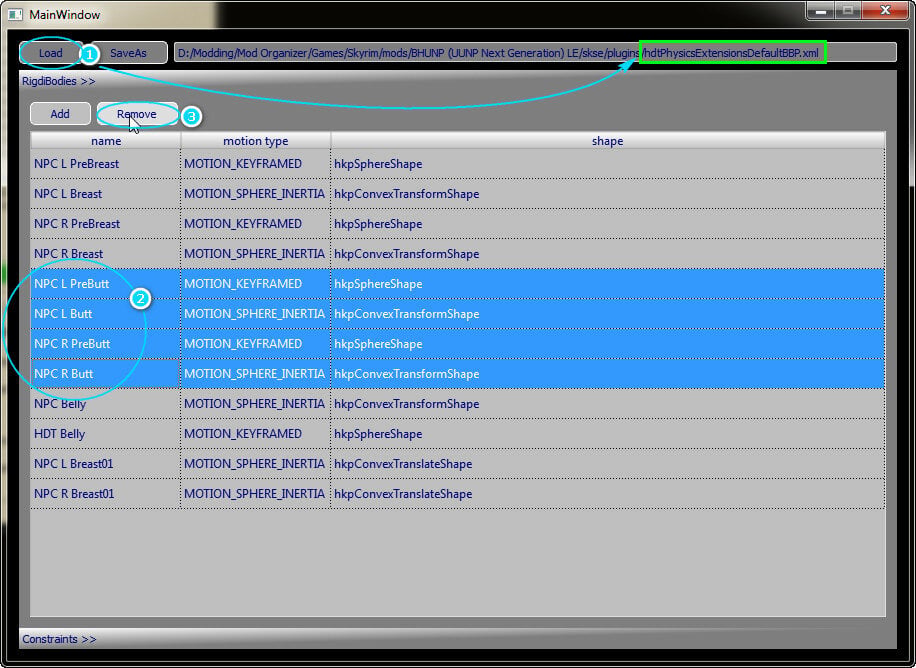Click motion type of NPC R PreBreast

pos(256,224)
